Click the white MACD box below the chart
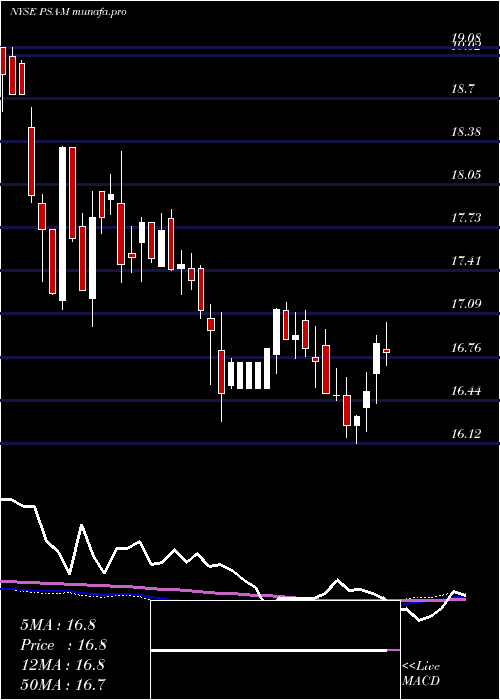The image size is (500, 700). pos(275,650)
